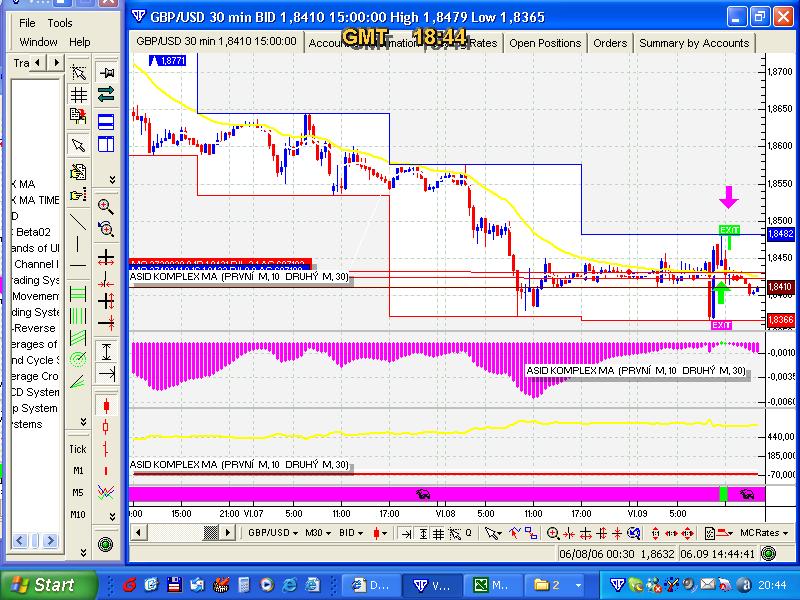Expand the chevron below the chart type icons
The image size is (800, 600).
pyautogui.click(x=112, y=517)
